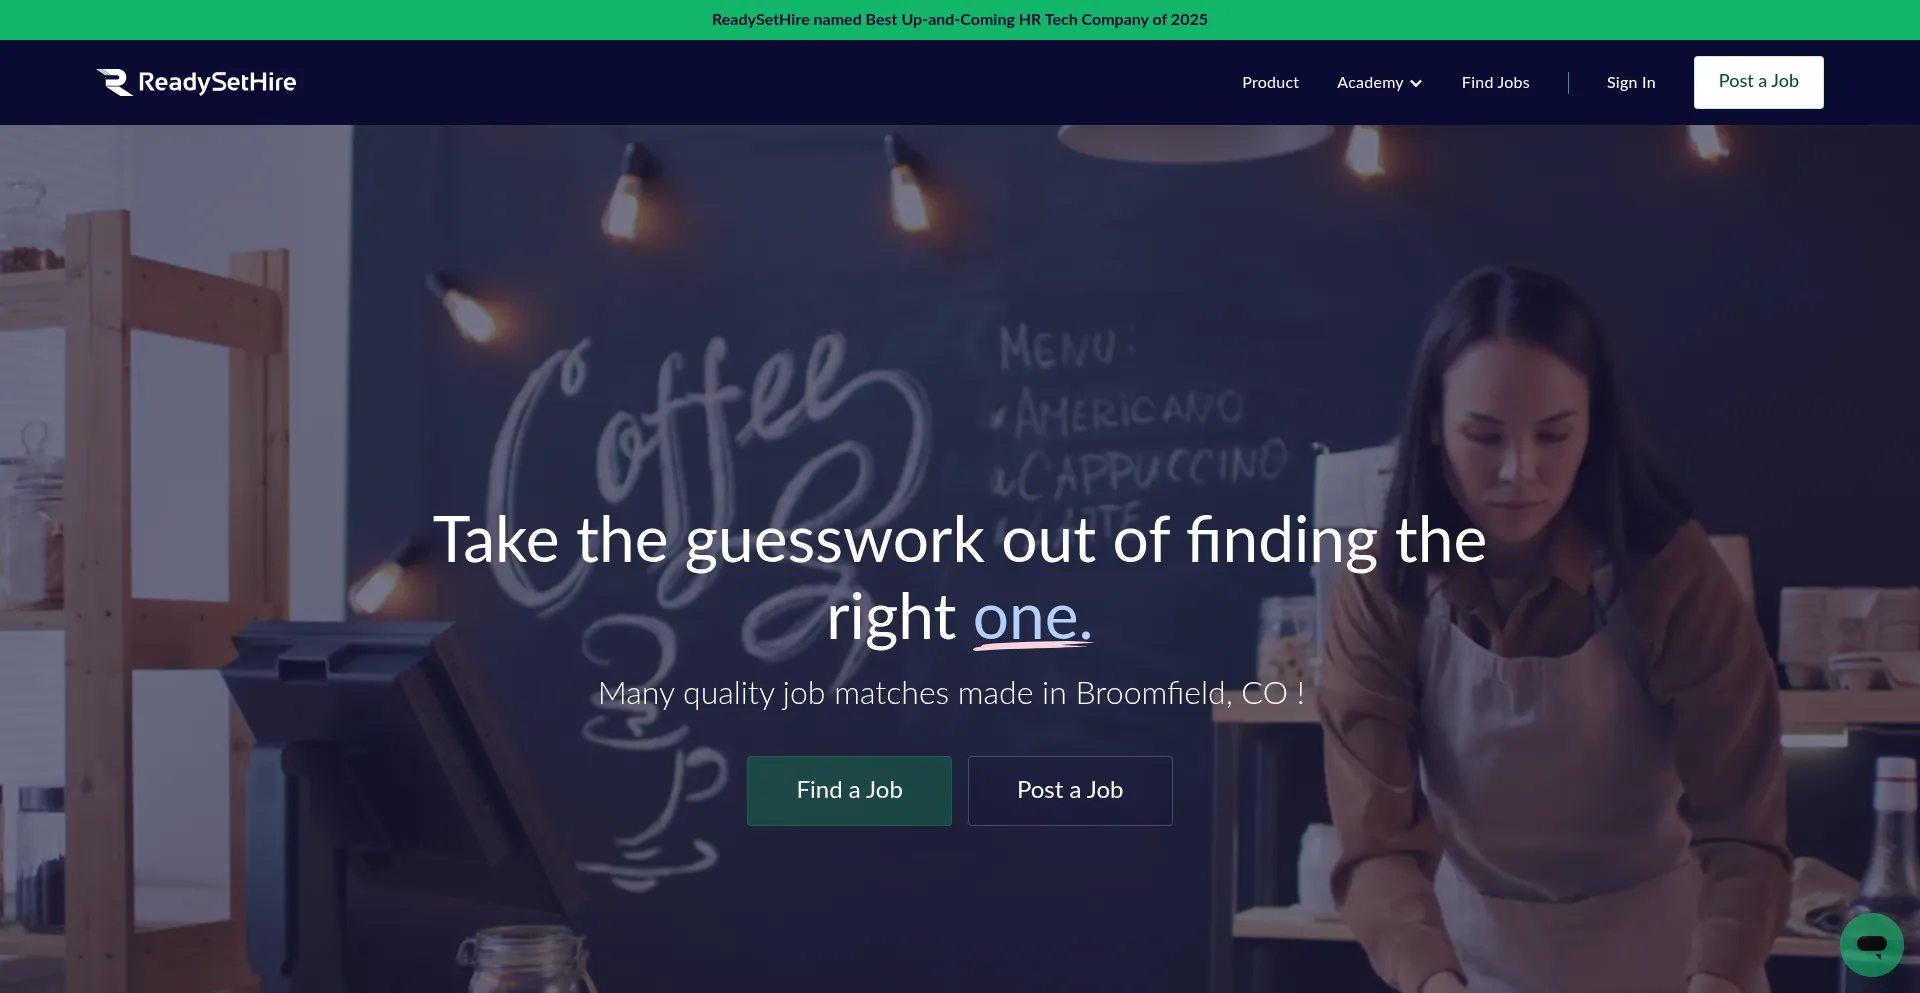Click the underlined word "one."
The height and width of the screenshot is (993, 1920).
coord(1032,618)
